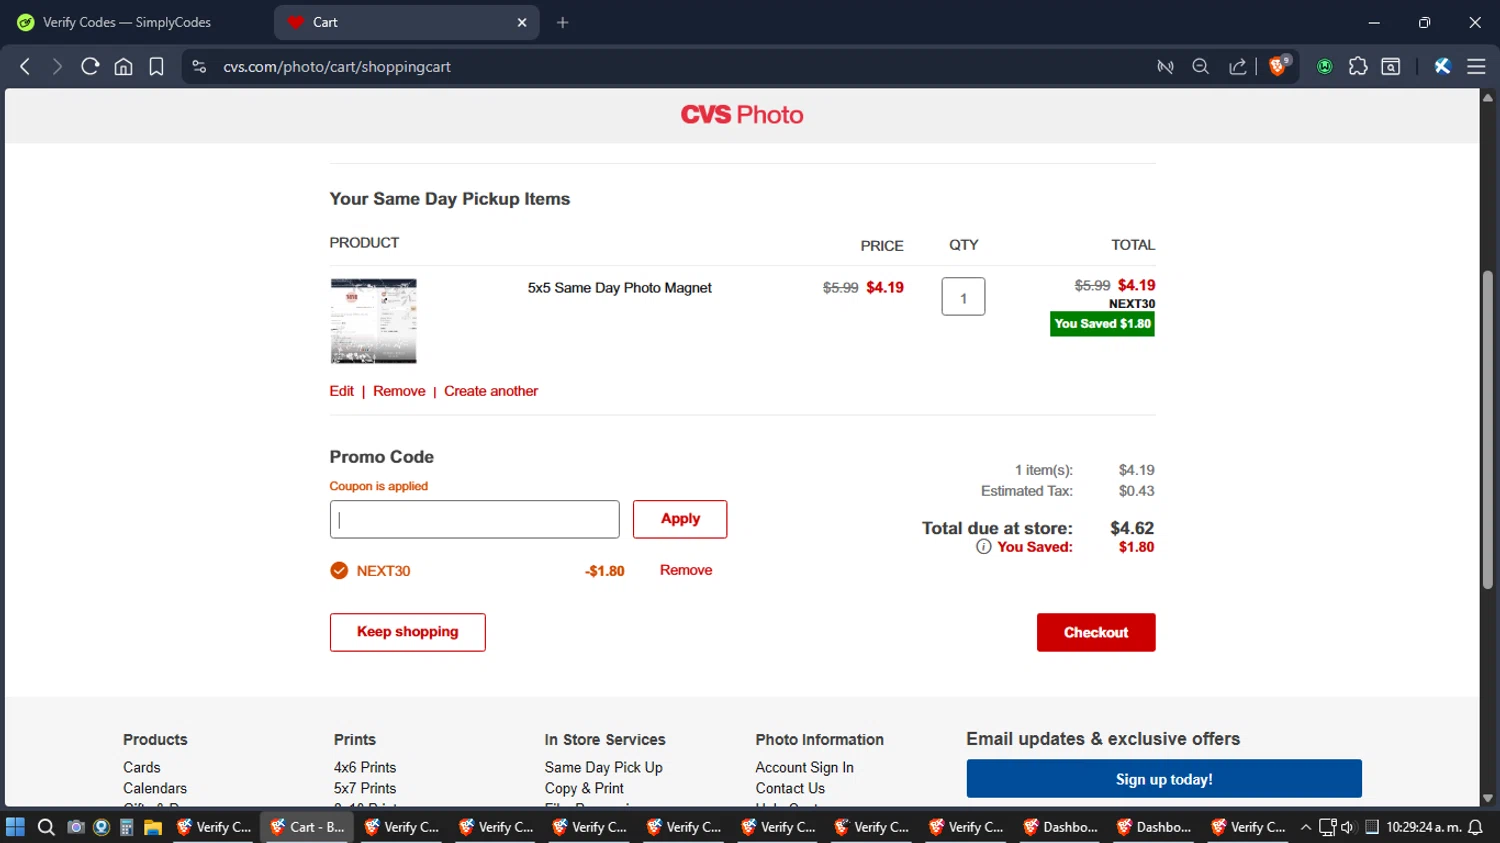The height and width of the screenshot is (843, 1500).
Task: Click the You Saved $1.80 green badge
Action: (x=1102, y=324)
